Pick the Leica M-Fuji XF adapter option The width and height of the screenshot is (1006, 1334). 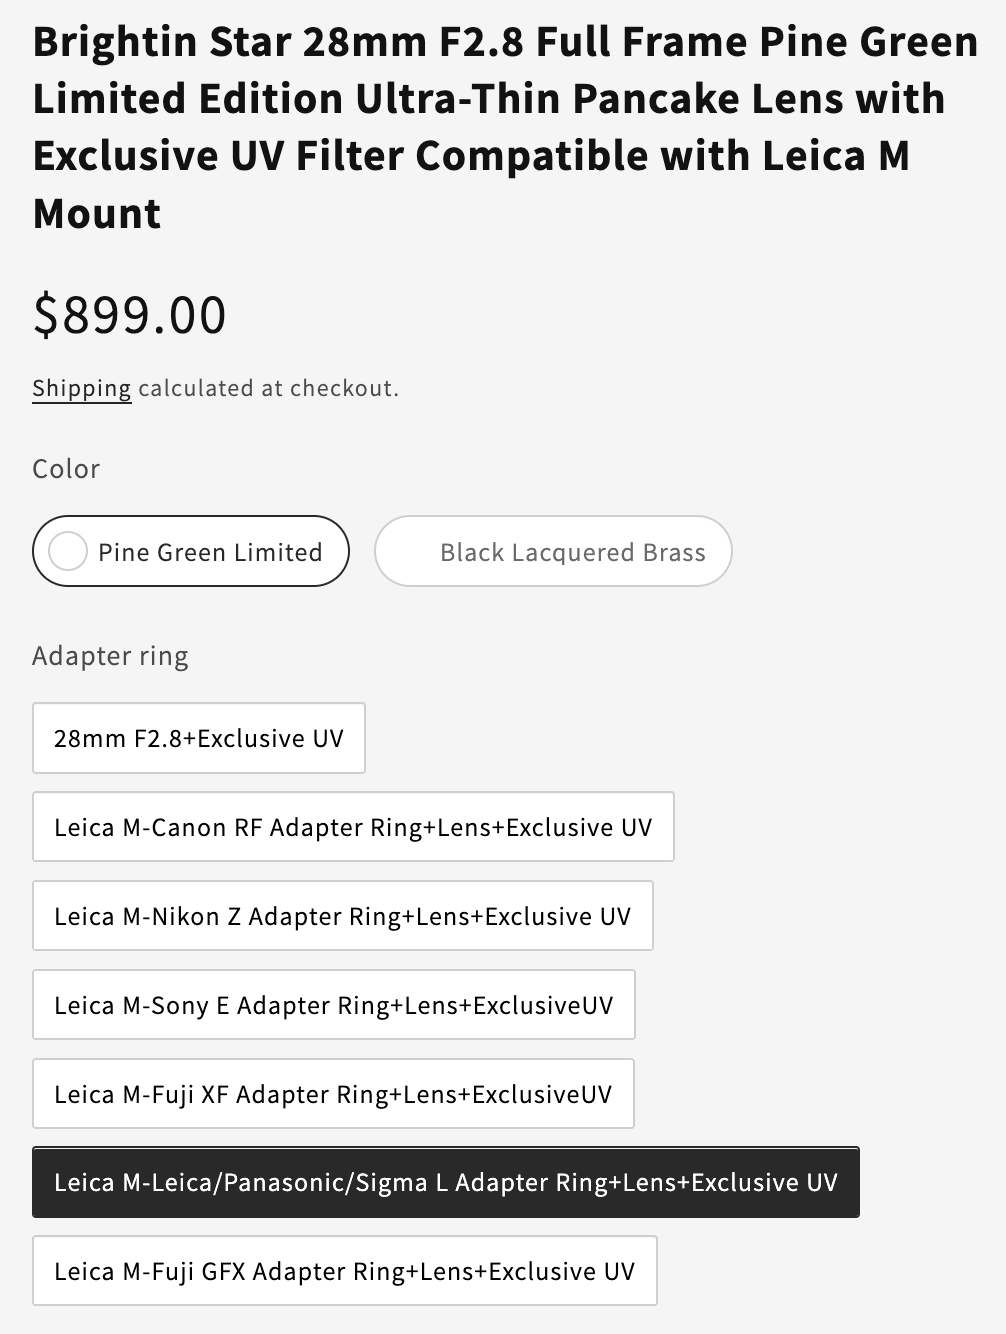click(332, 1094)
